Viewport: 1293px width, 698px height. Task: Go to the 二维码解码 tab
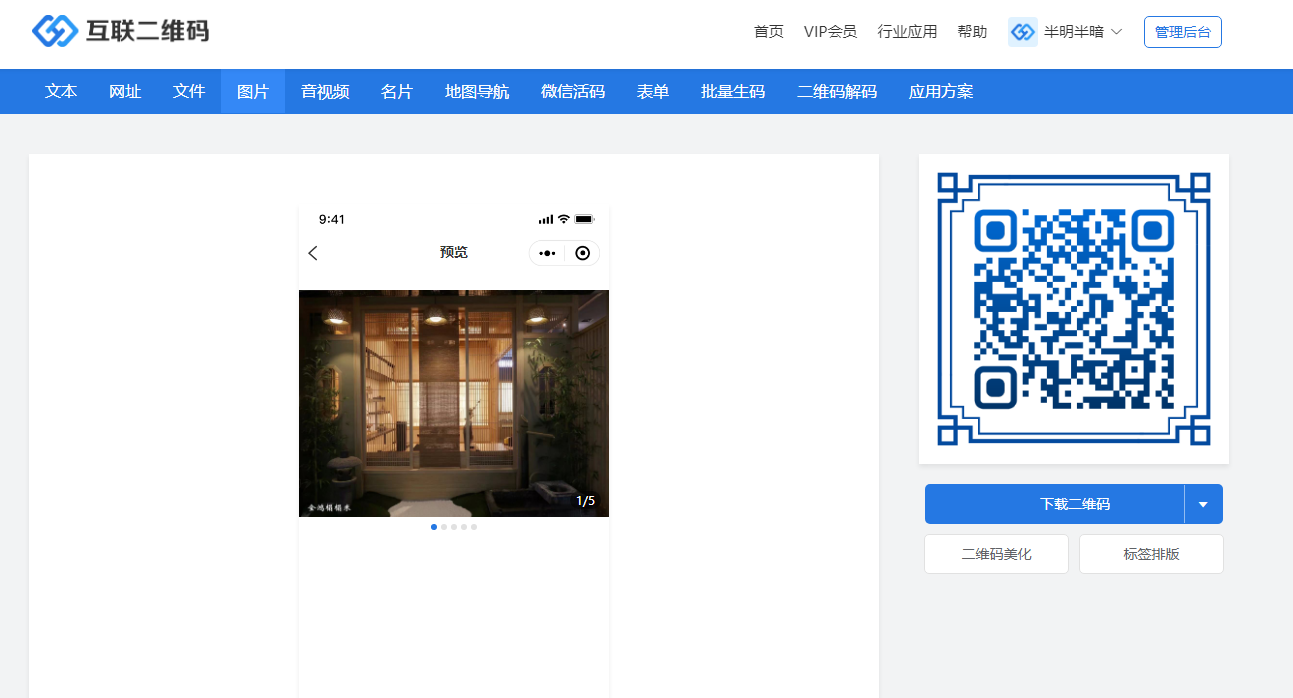[x=837, y=92]
